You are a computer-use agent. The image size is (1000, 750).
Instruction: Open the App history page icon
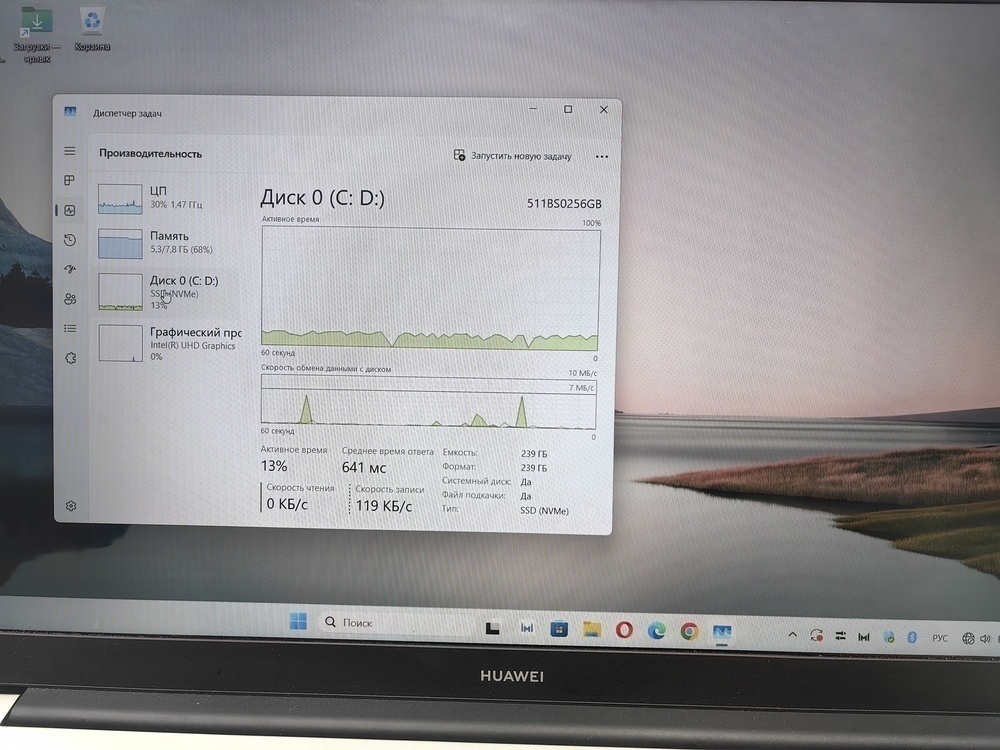[x=70, y=240]
